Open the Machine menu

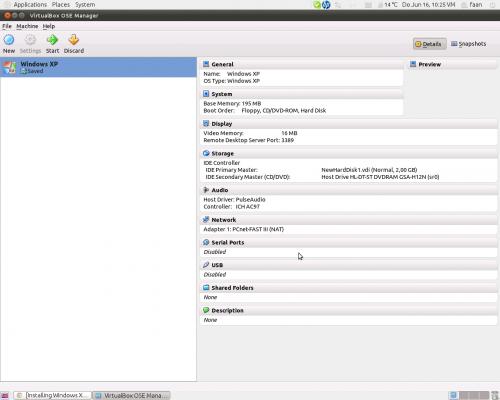pyautogui.click(x=27, y=26)
